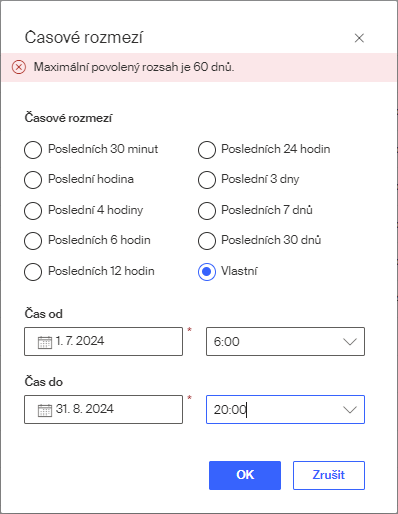Select Posledních 30 minut radio option
Screen dimensions: 398x514
click(x=33, y=150)
